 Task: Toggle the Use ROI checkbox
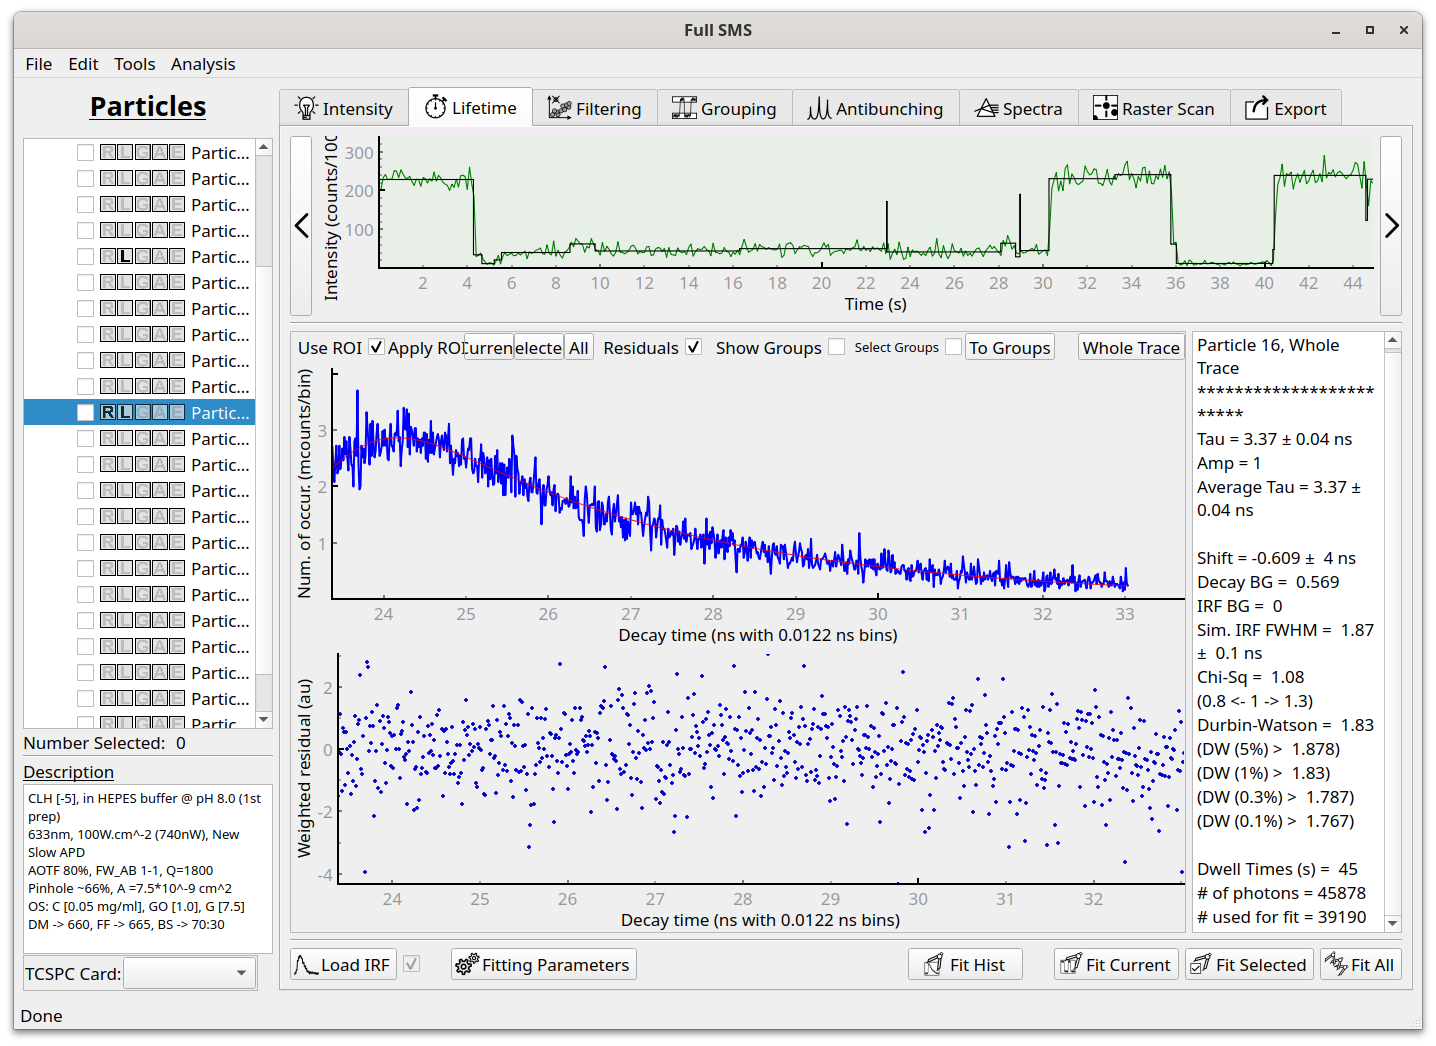pyautogui.click(x=376, y=347)
